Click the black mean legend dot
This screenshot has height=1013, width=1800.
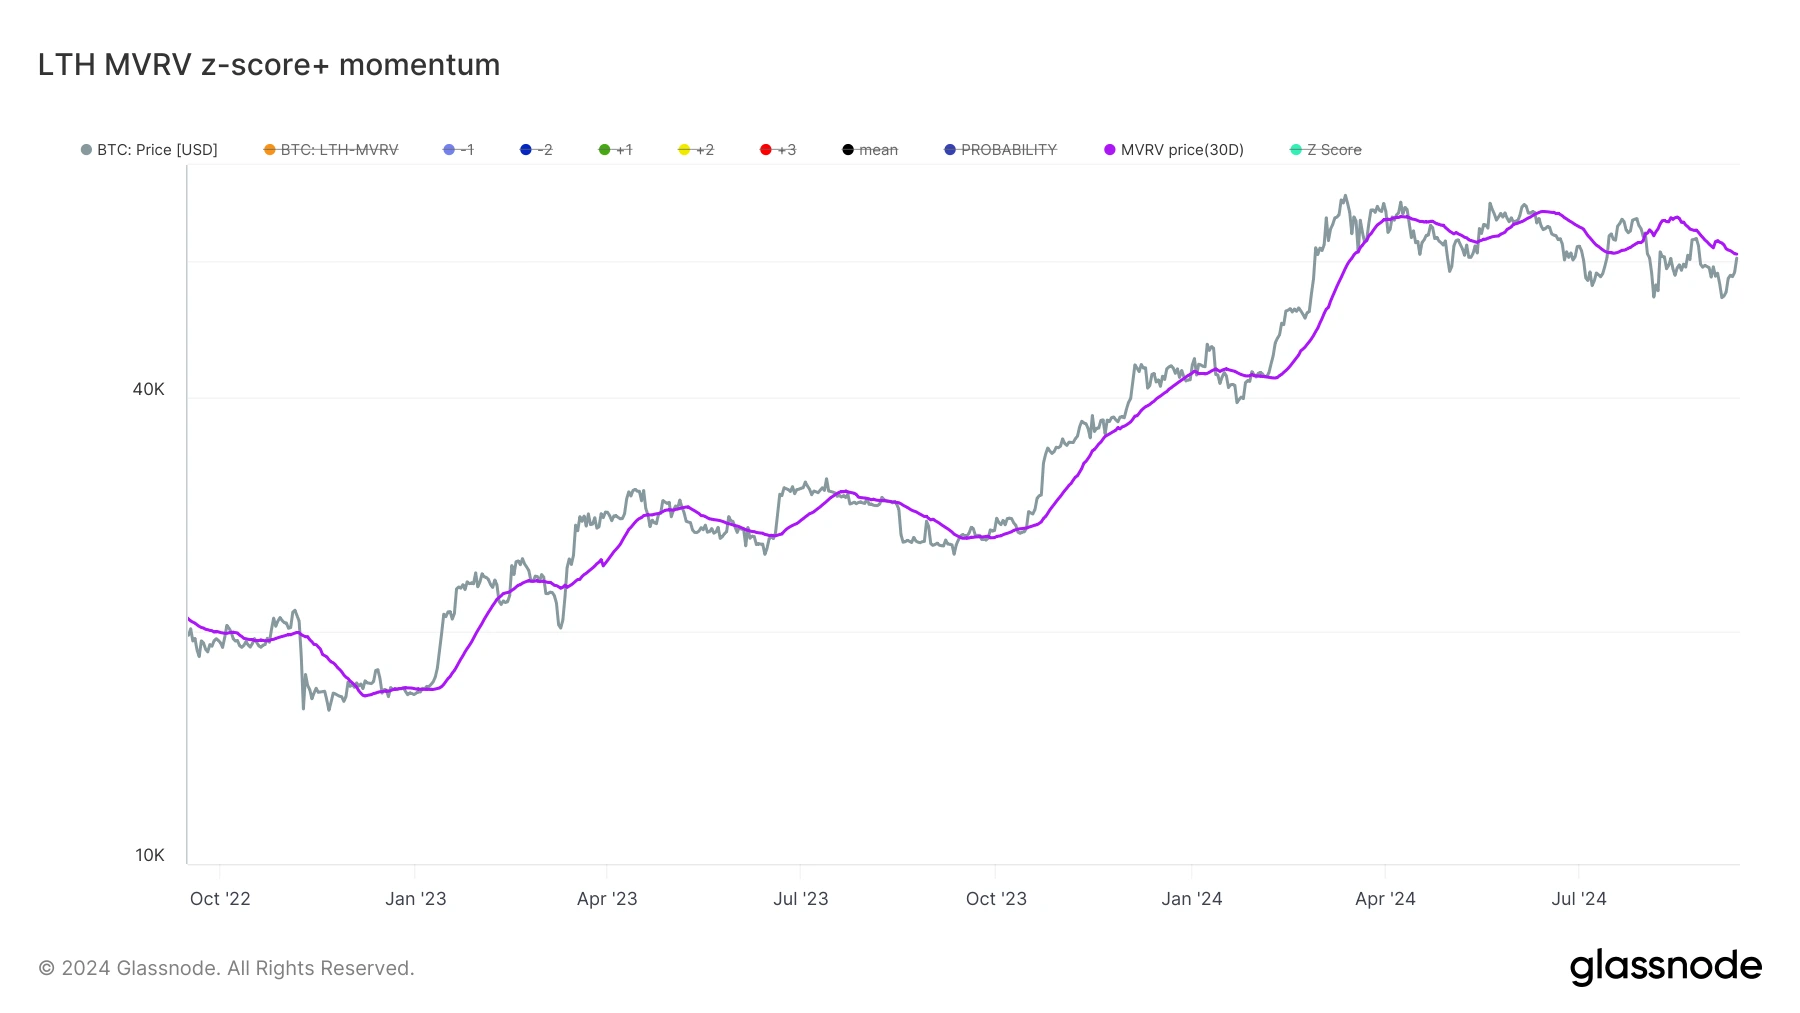point(848,150)
